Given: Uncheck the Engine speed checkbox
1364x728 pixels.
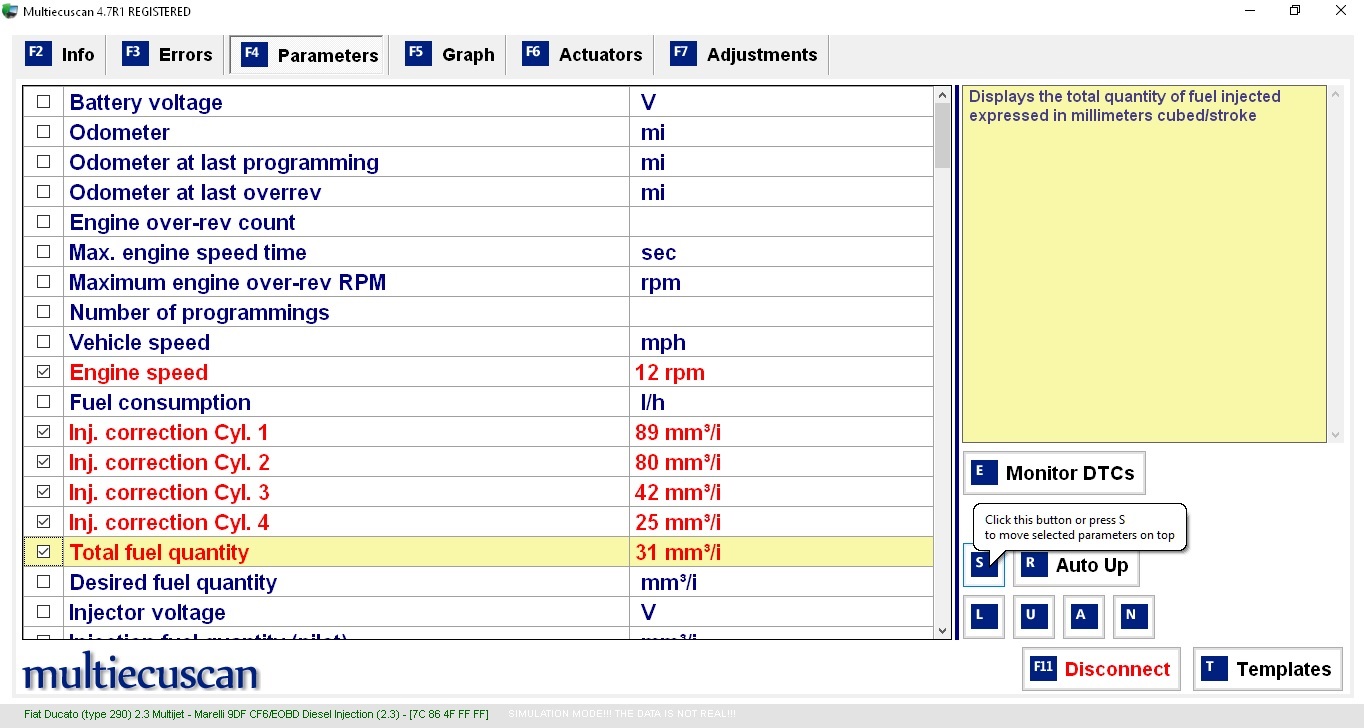Looking at the screenshot, I should 43,372.
